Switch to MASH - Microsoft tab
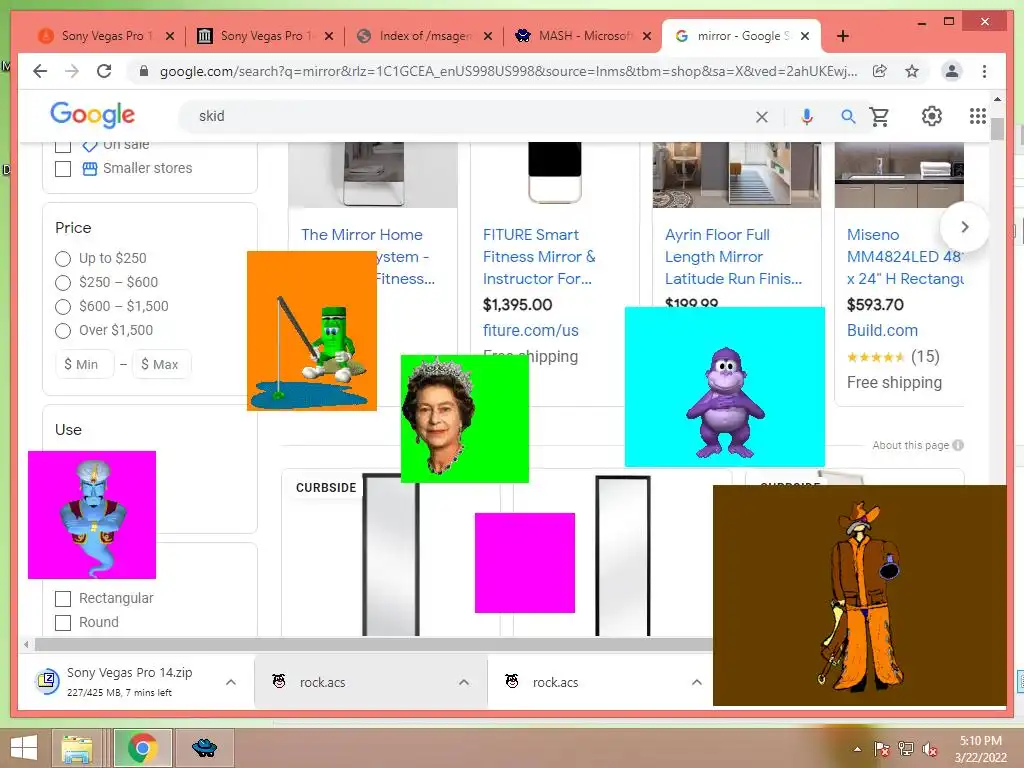Image resolution: width=1024 pixels, height=768 pixels. coord(583,36)
